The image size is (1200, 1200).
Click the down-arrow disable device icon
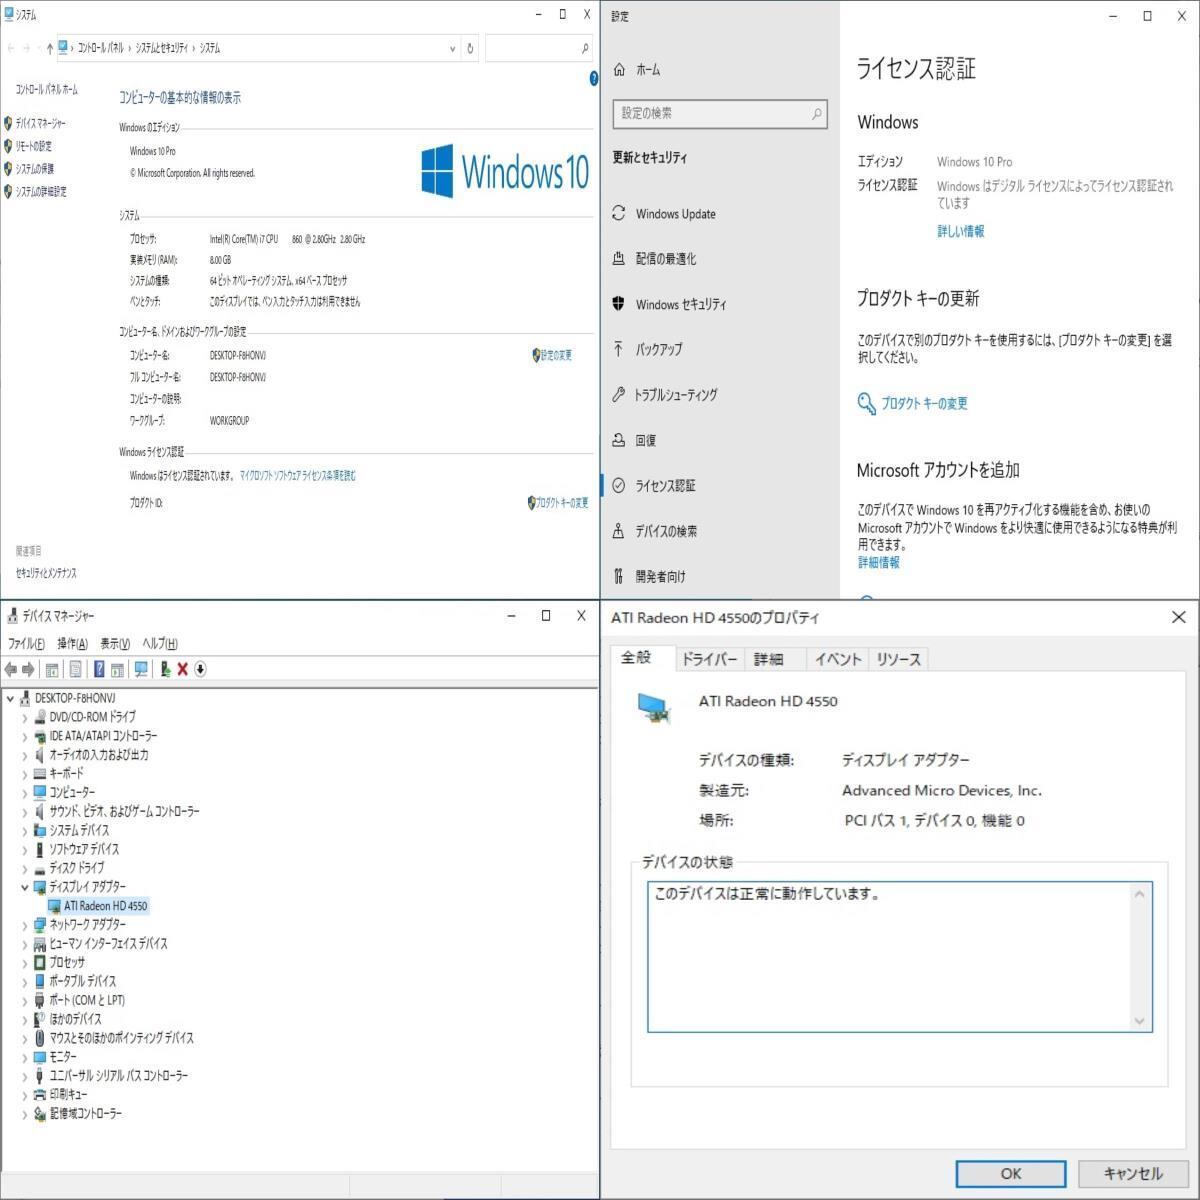(200, 669)
